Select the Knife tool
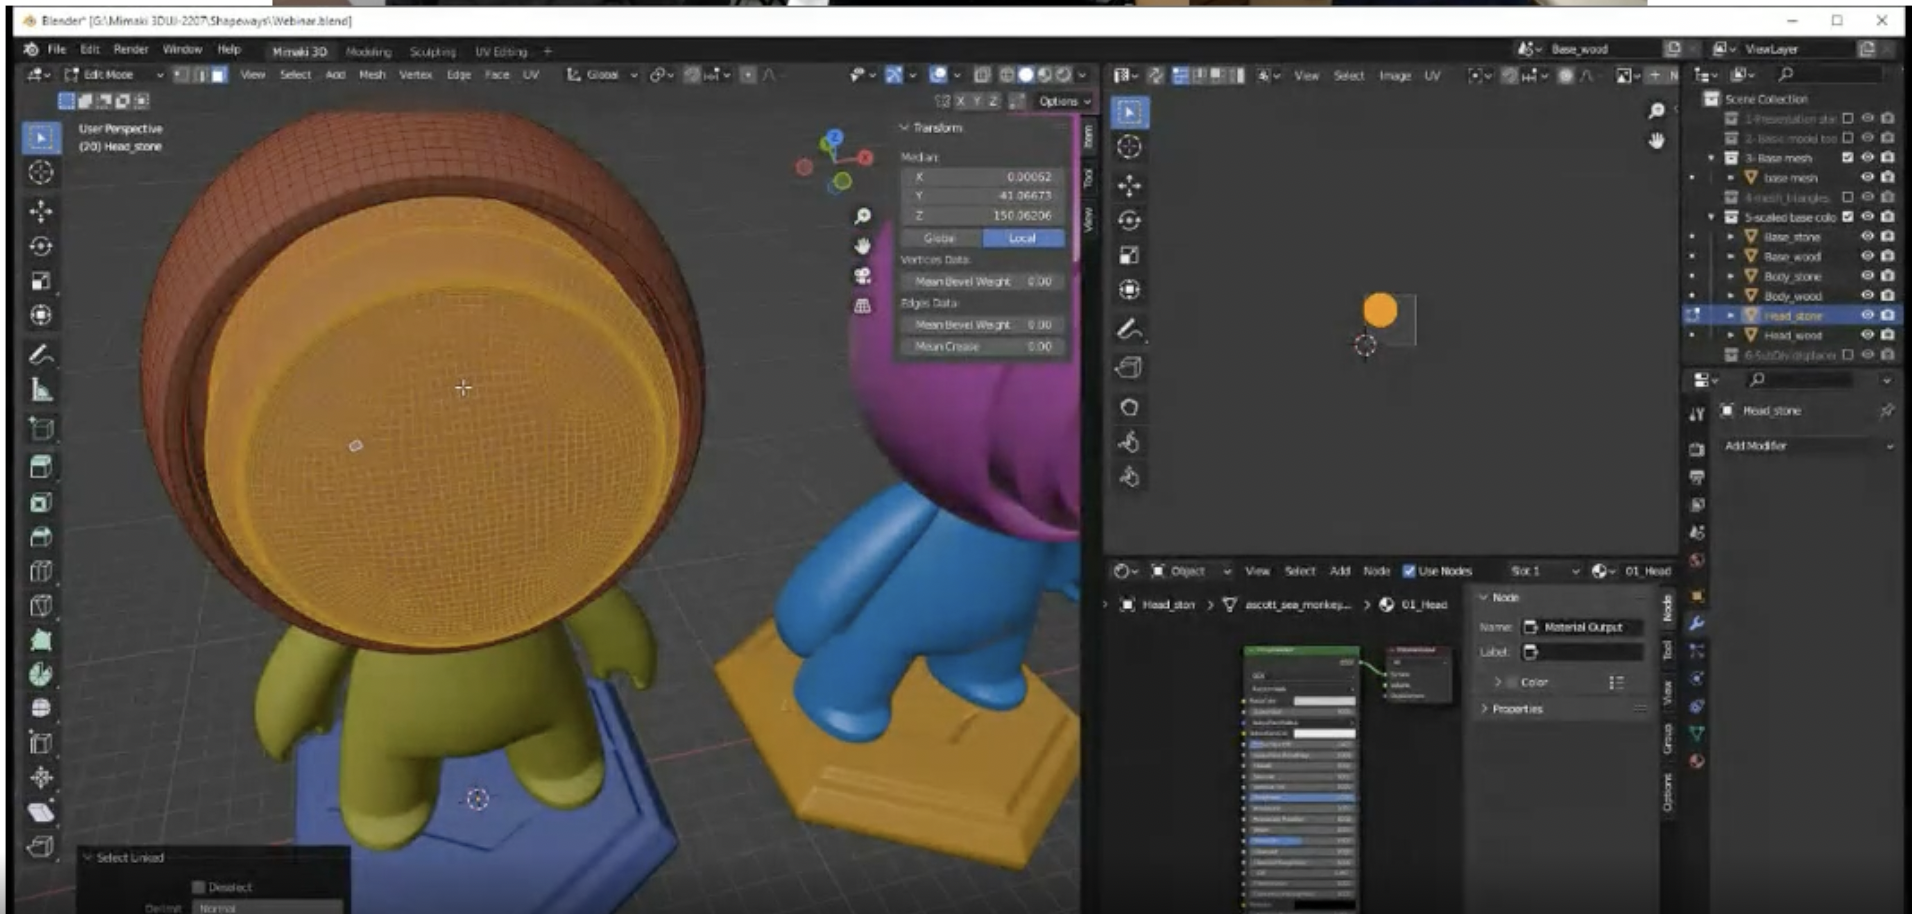The width and height of the screenshot is (1912, 914). 41,606
